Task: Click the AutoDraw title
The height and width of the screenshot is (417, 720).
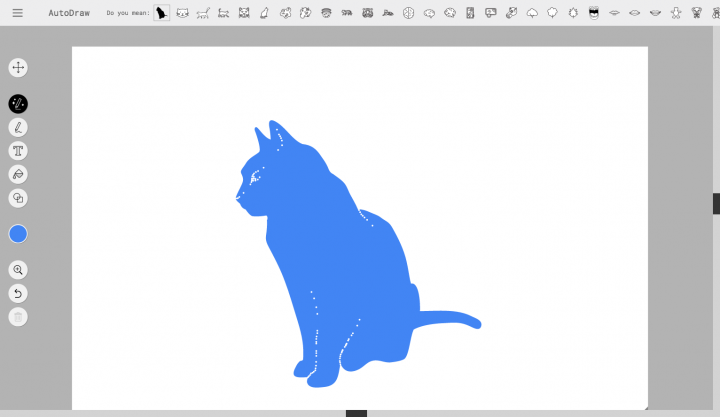Action: [x=69, y=13]
